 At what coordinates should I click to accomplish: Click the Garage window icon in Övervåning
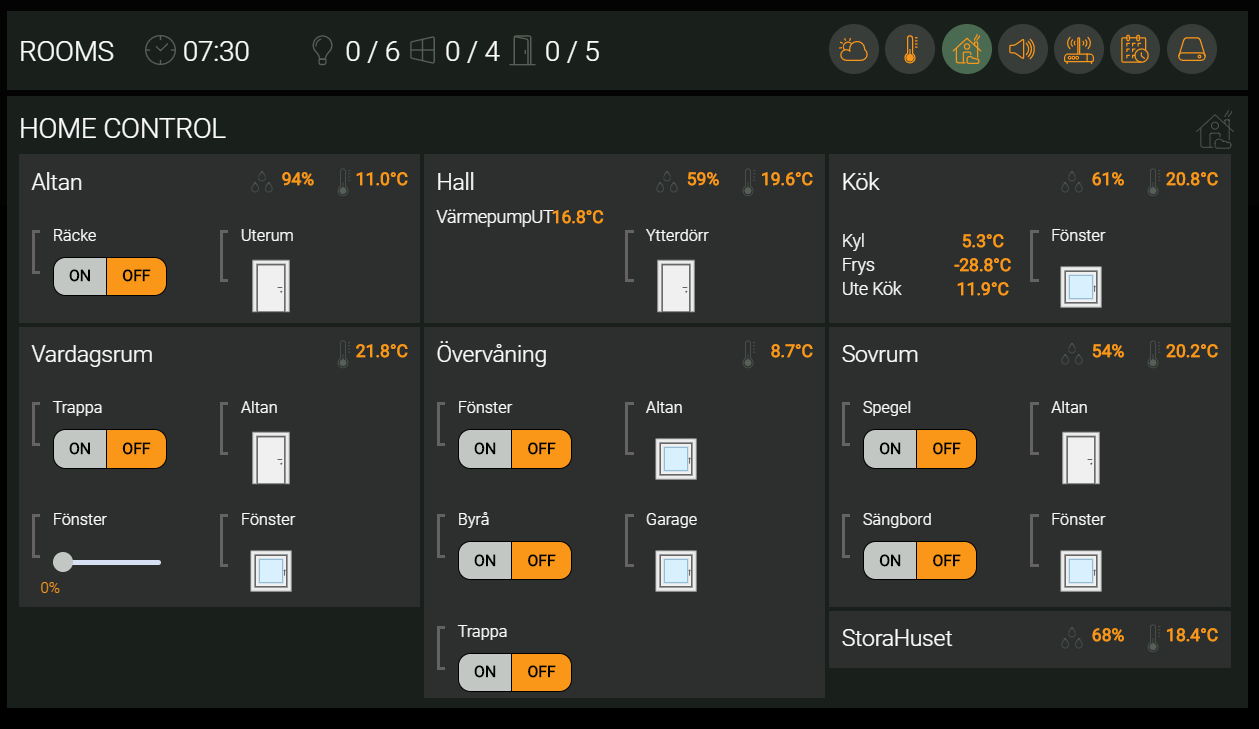[x=675, y=570]
